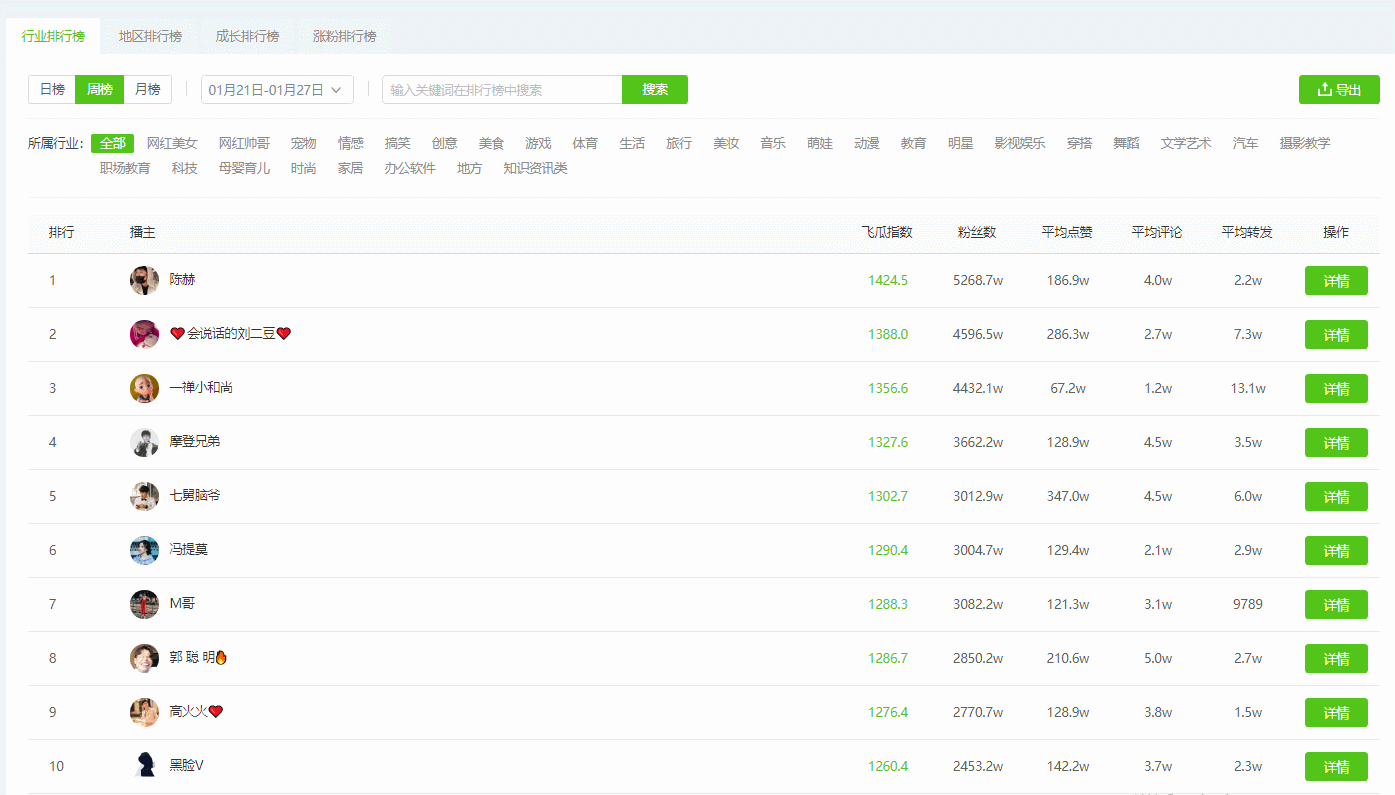The width and height of the screenshot is (1395, 795).
Task: Click the 黑脸V avatar icon
Action: [144, 766]
